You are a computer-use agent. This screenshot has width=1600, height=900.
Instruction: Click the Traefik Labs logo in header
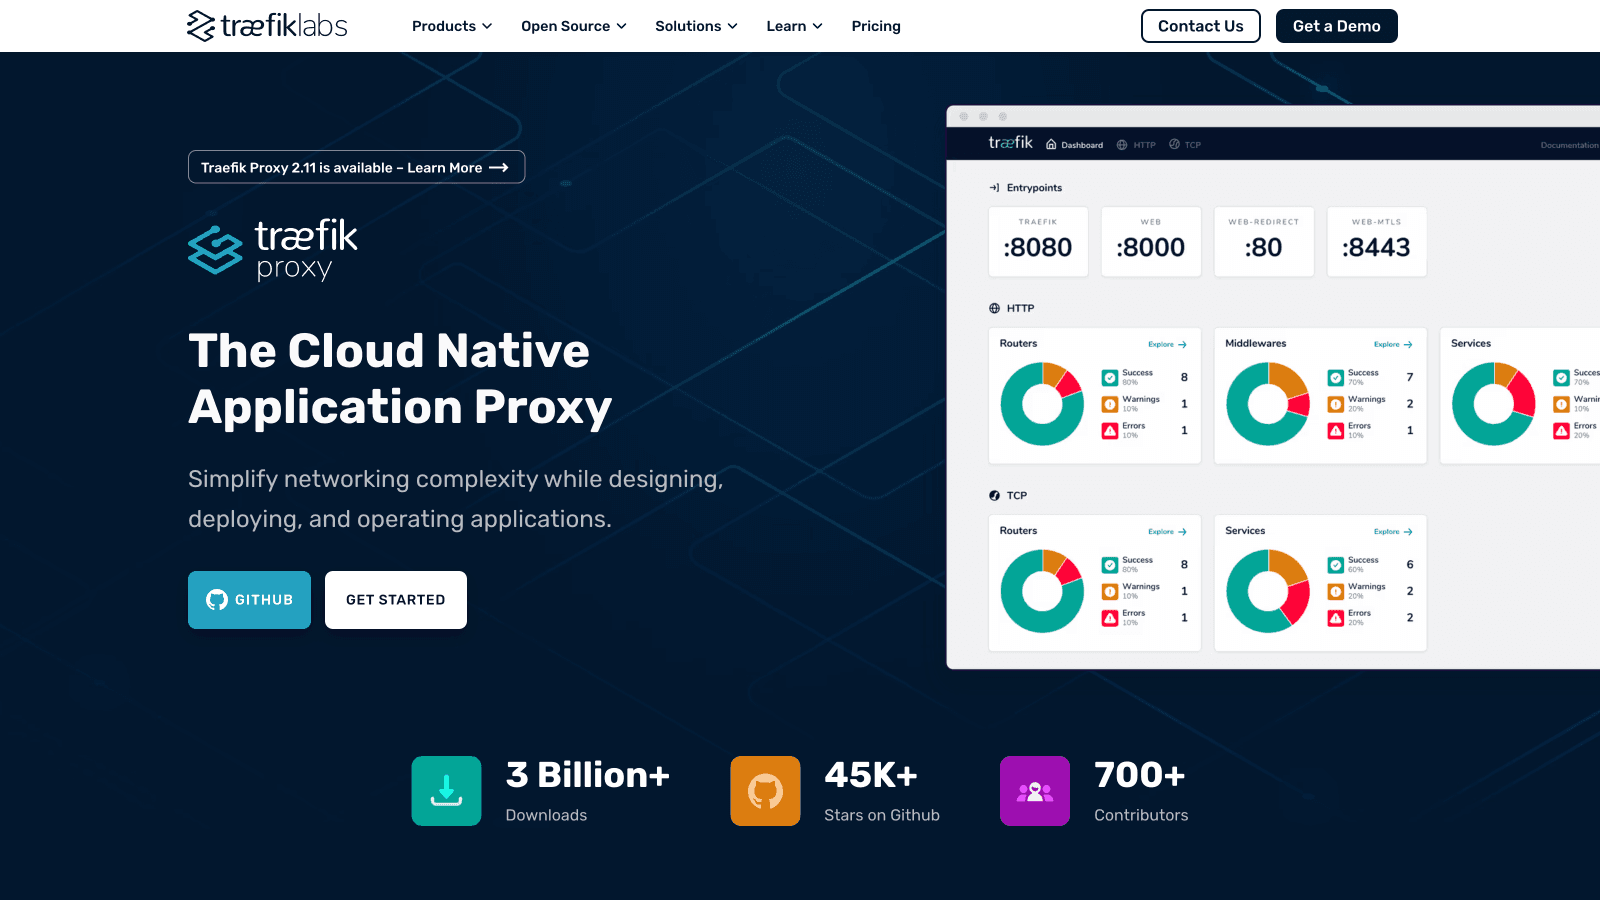267,26
